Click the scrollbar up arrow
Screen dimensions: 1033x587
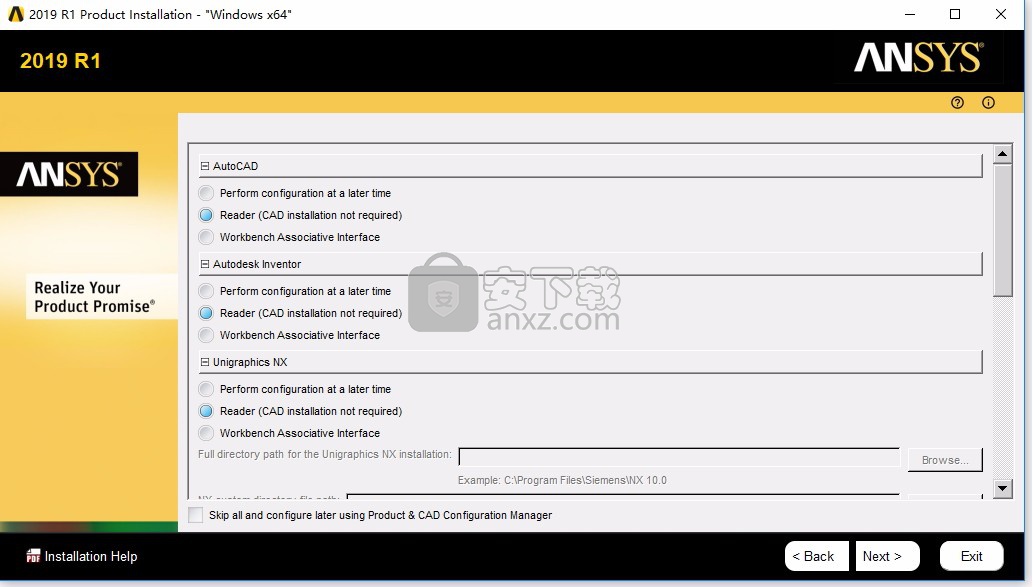[x=1003, y=154]
